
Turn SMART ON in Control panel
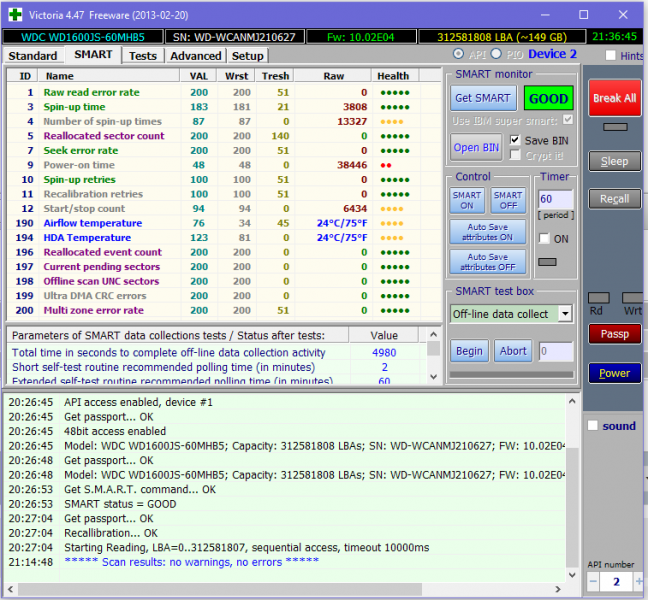point(467,200)
